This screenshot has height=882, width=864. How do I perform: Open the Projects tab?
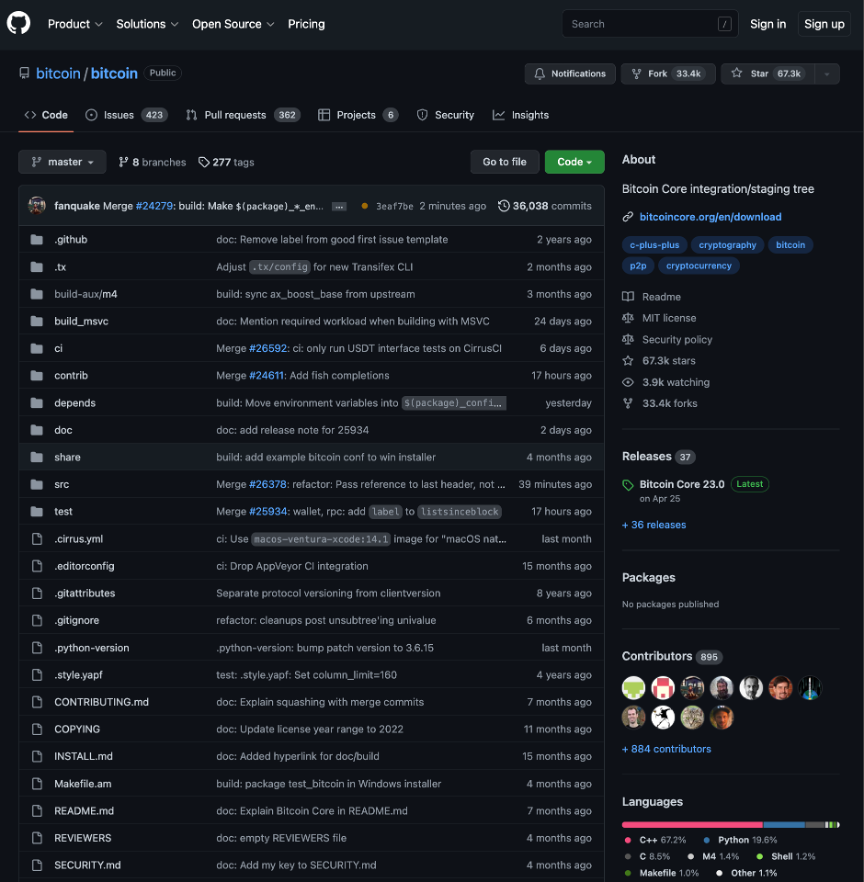[358, 115]
